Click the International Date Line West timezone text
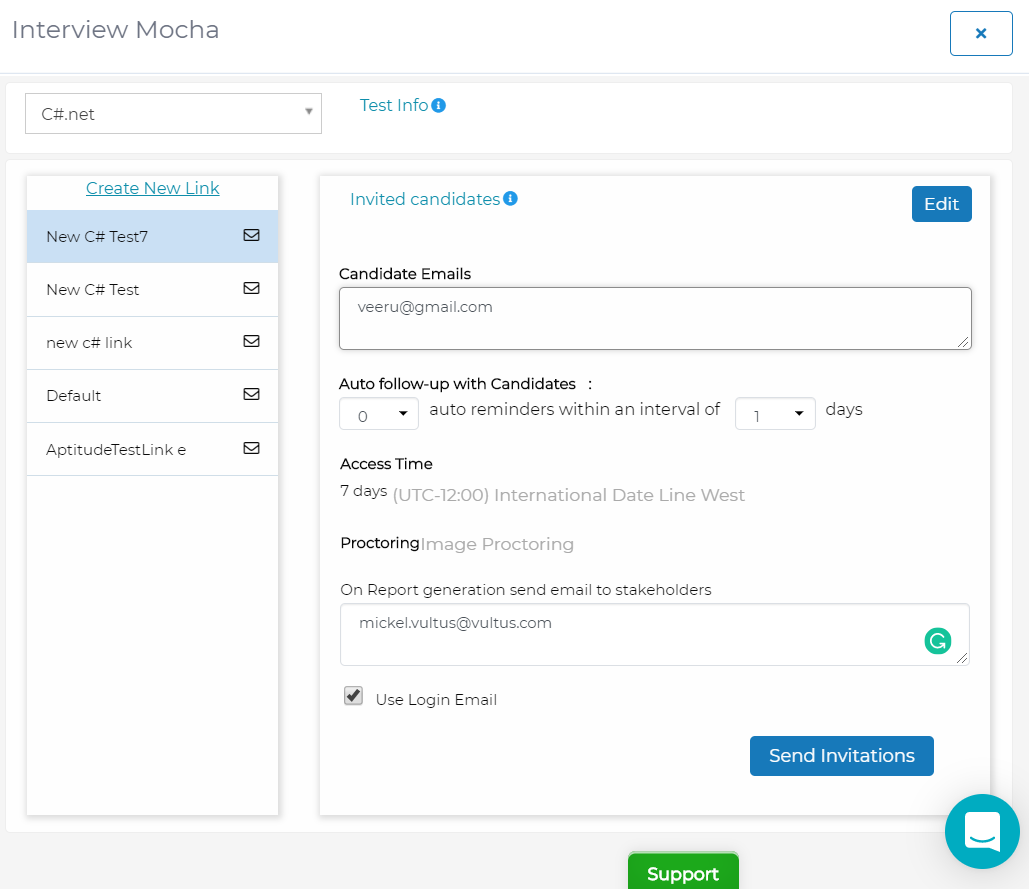The image size is (1029, 889). (x=568, y=495)
